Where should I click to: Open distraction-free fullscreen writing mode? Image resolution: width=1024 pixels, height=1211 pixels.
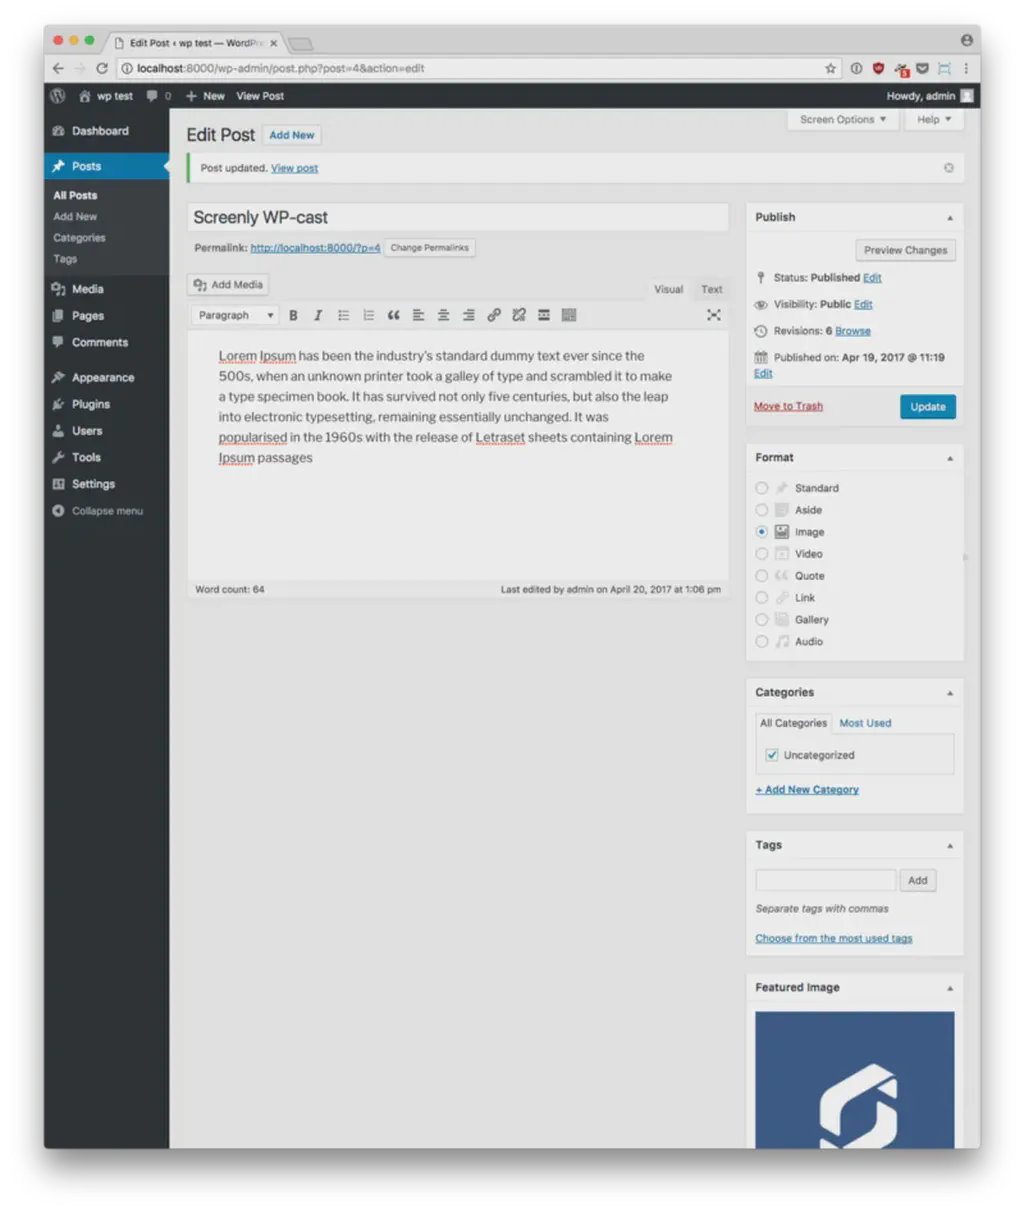point(714,315)
